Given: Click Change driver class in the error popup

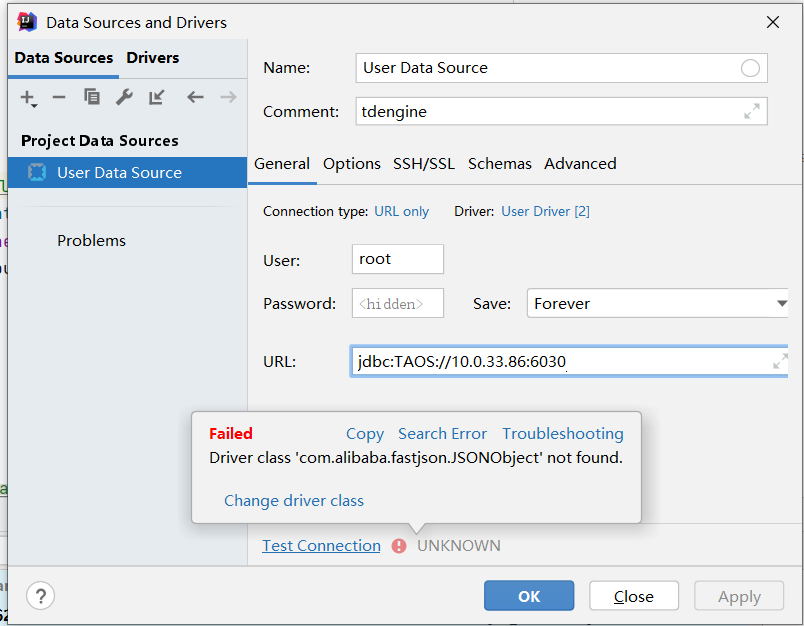Looking at the screenshot, I should tap(293, 500).
